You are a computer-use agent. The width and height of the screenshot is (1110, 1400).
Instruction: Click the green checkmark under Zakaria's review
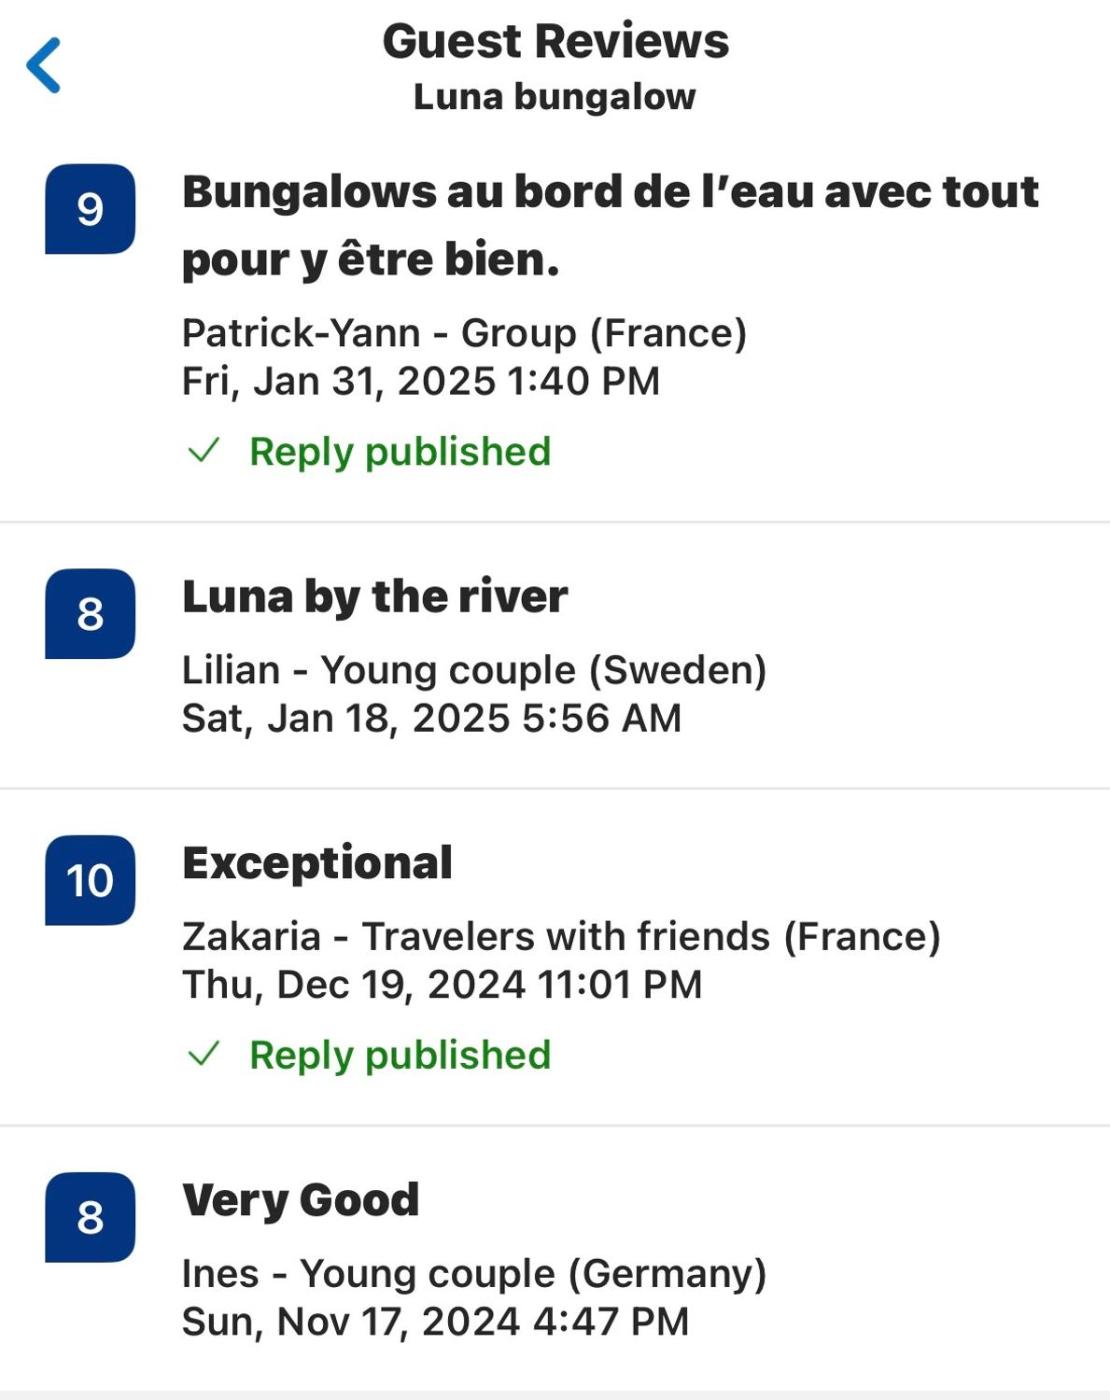point(204,1054)
